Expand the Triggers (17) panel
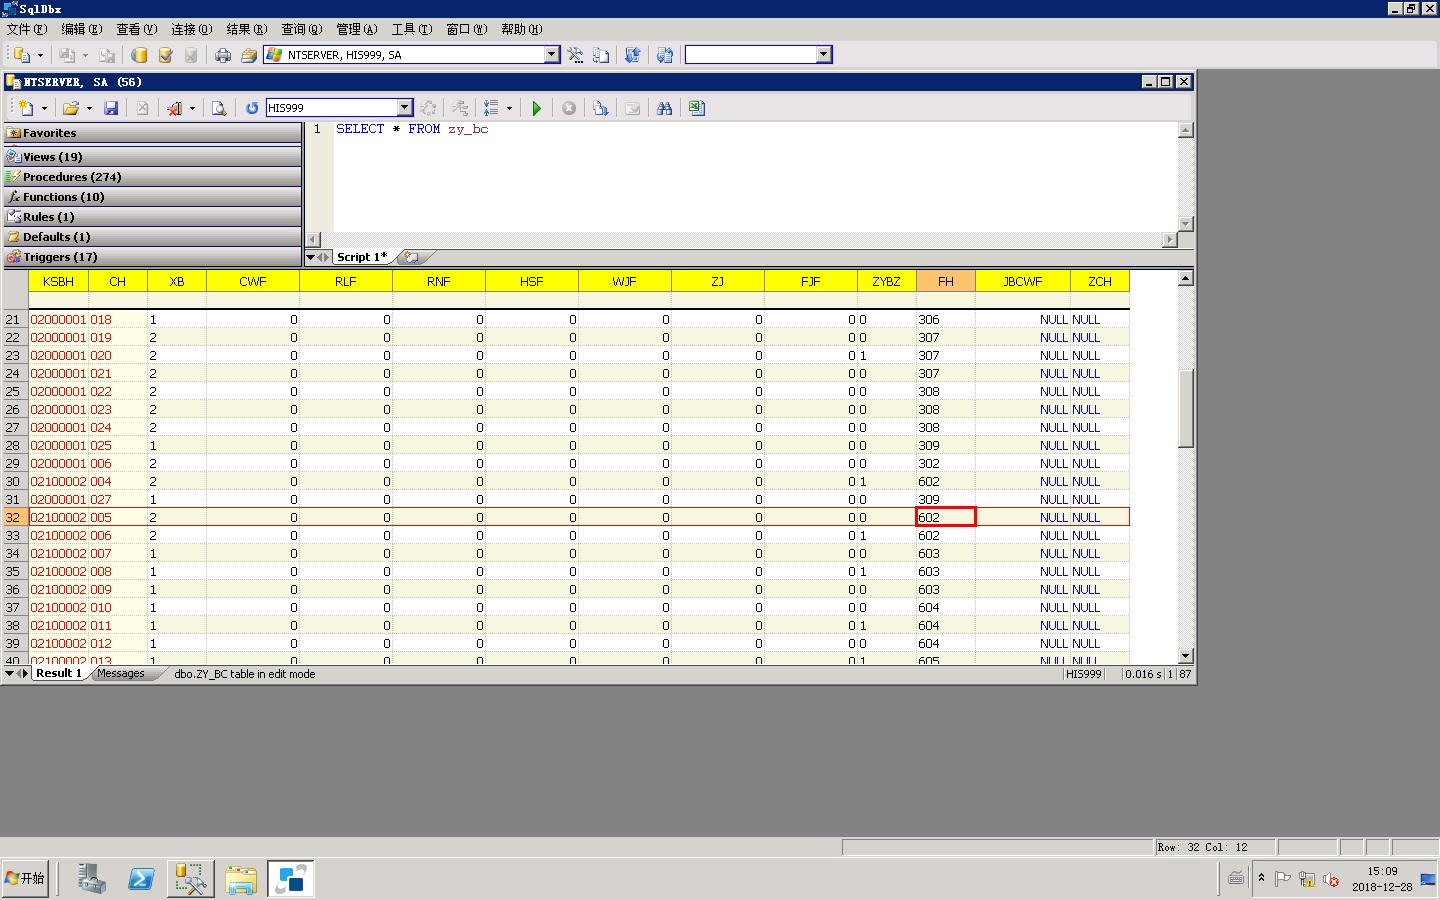 pos(152,256)
